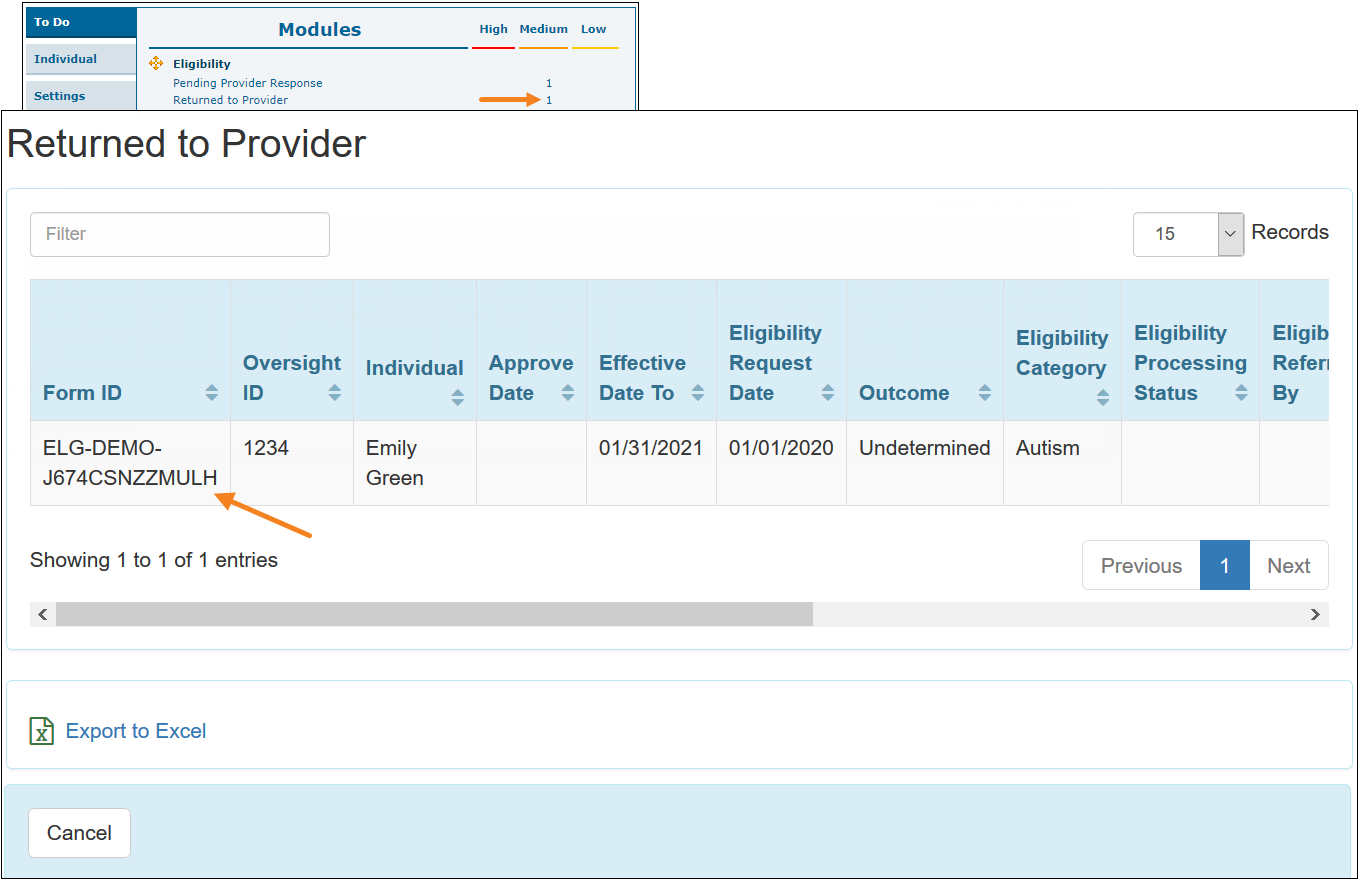Image resolution: width=1362 pixels, height=881 pixels.
Task: Click inside the Filter text field
Action: click(180, 234)
